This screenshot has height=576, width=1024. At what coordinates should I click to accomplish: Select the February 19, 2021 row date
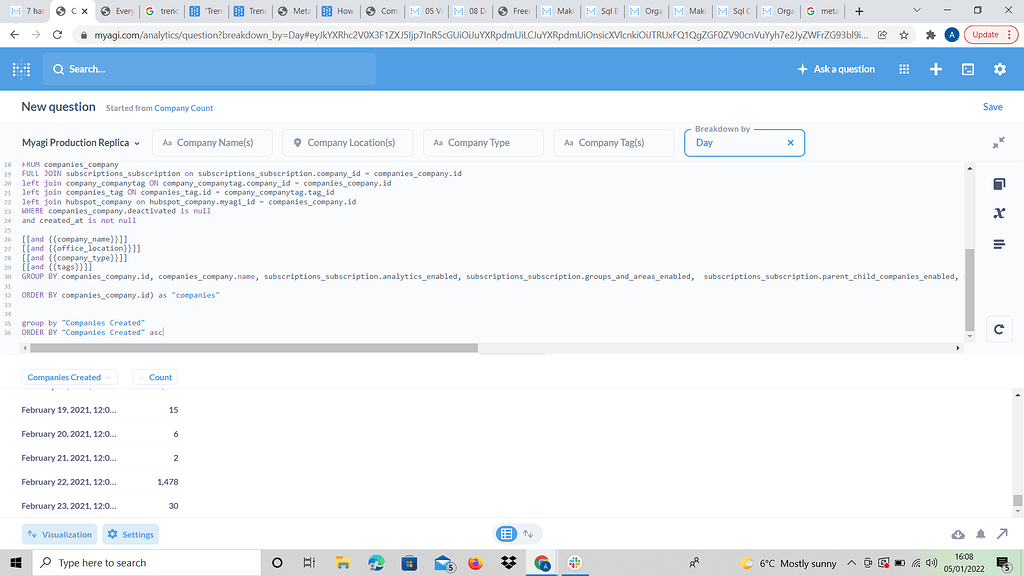pos(69,410)
